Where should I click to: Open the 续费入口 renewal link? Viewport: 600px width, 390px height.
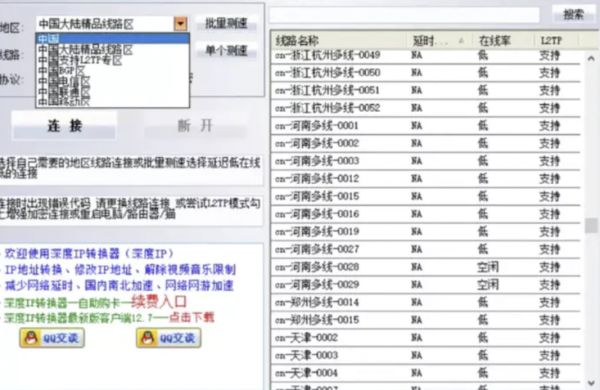pyautogui.click(x=159, y=302)
